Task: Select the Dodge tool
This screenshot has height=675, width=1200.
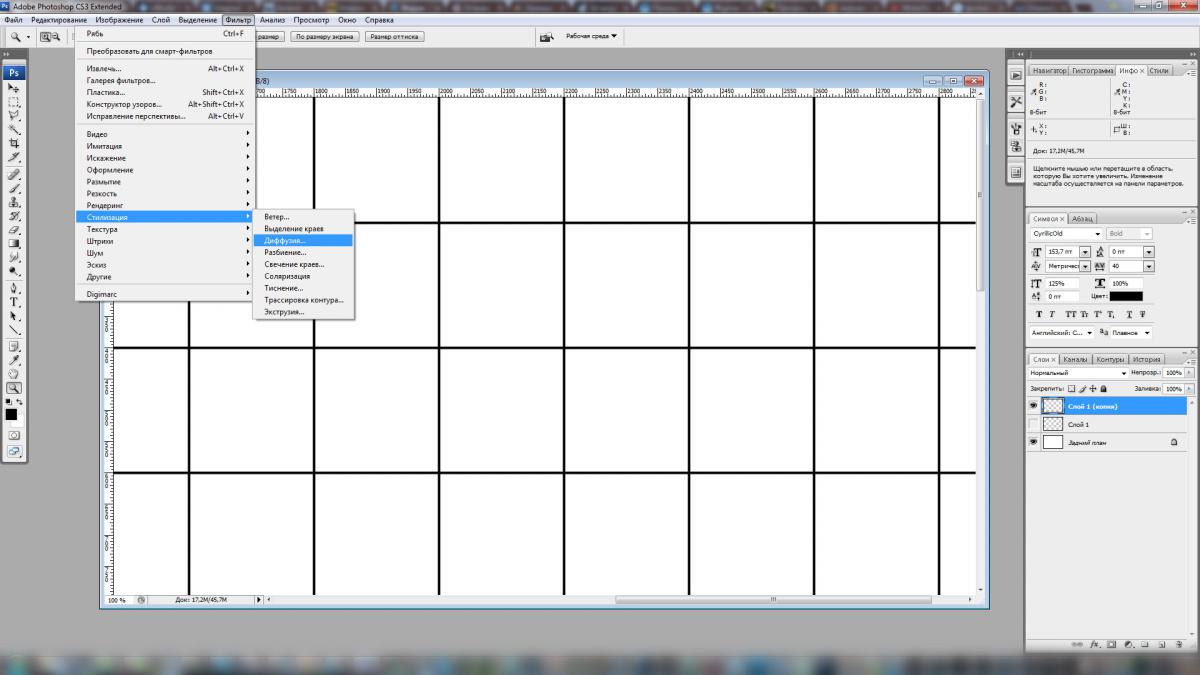Action: click(x=15, y=270)
